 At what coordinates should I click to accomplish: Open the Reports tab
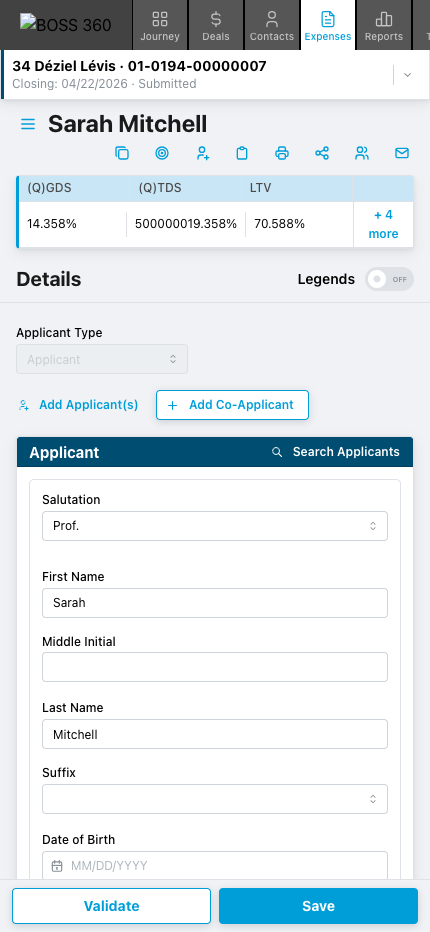(x=384, y=24)
